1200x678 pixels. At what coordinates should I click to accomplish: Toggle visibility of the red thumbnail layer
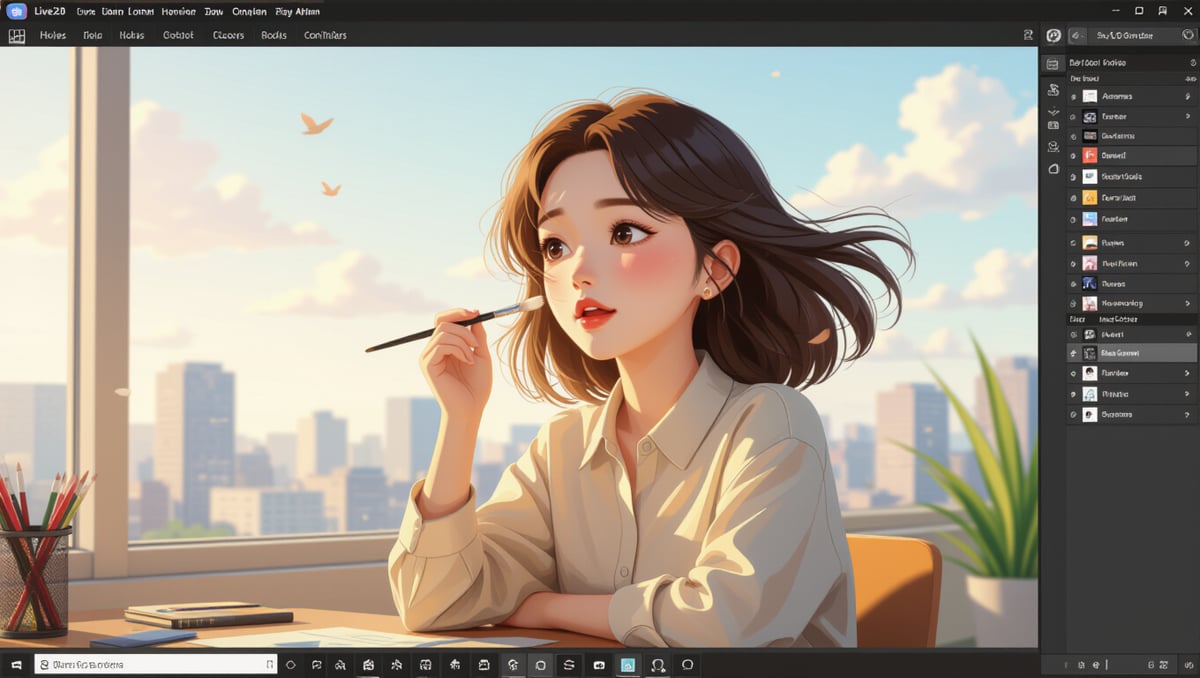1074,156
